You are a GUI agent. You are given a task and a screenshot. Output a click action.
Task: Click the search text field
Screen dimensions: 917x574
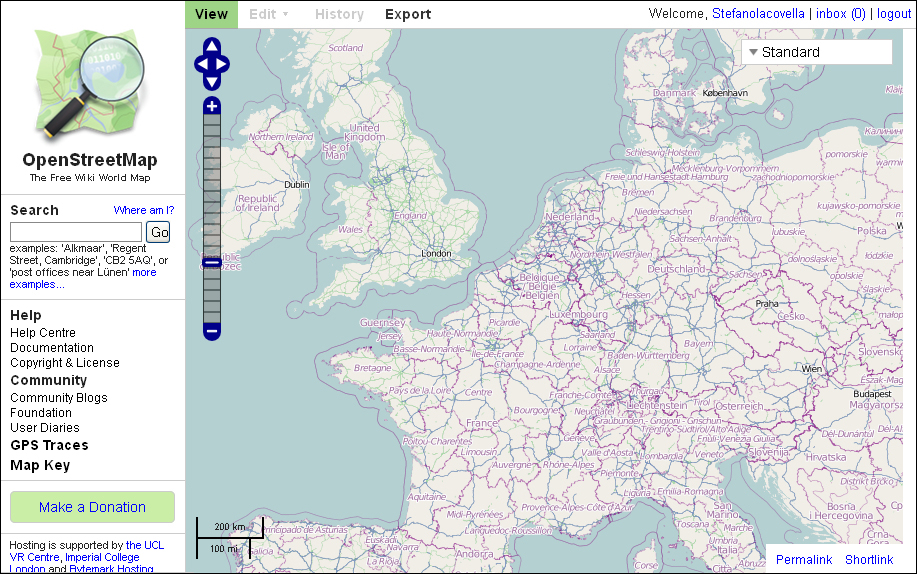pyautogui.click(x=76, y=232)
